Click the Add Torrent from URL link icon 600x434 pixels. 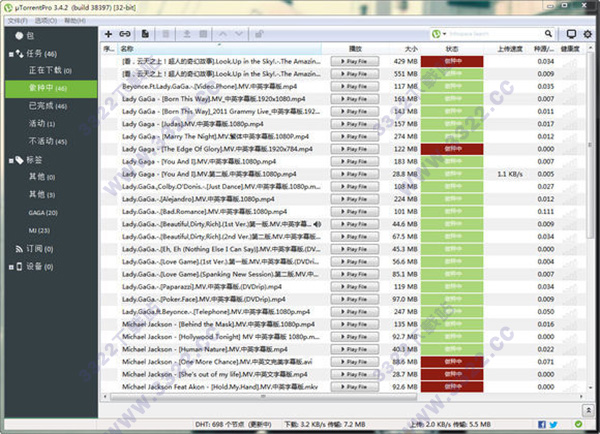(x=125, y=34)
